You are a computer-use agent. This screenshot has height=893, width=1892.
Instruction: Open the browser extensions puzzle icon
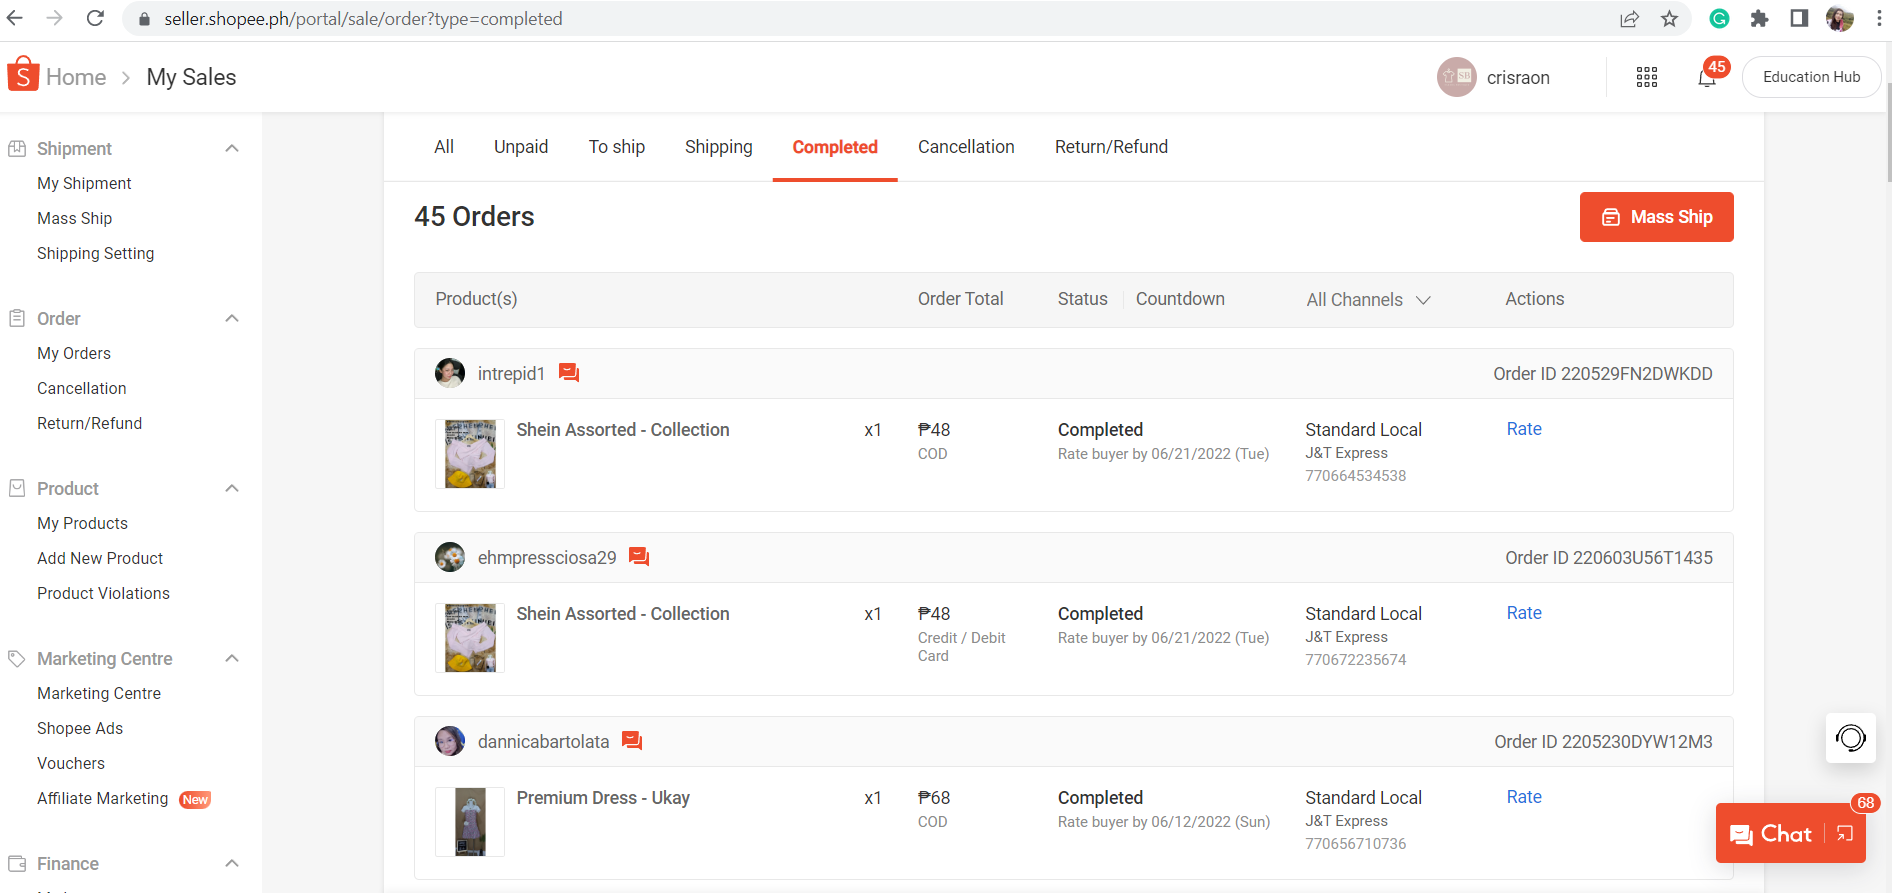(1759, 19)
